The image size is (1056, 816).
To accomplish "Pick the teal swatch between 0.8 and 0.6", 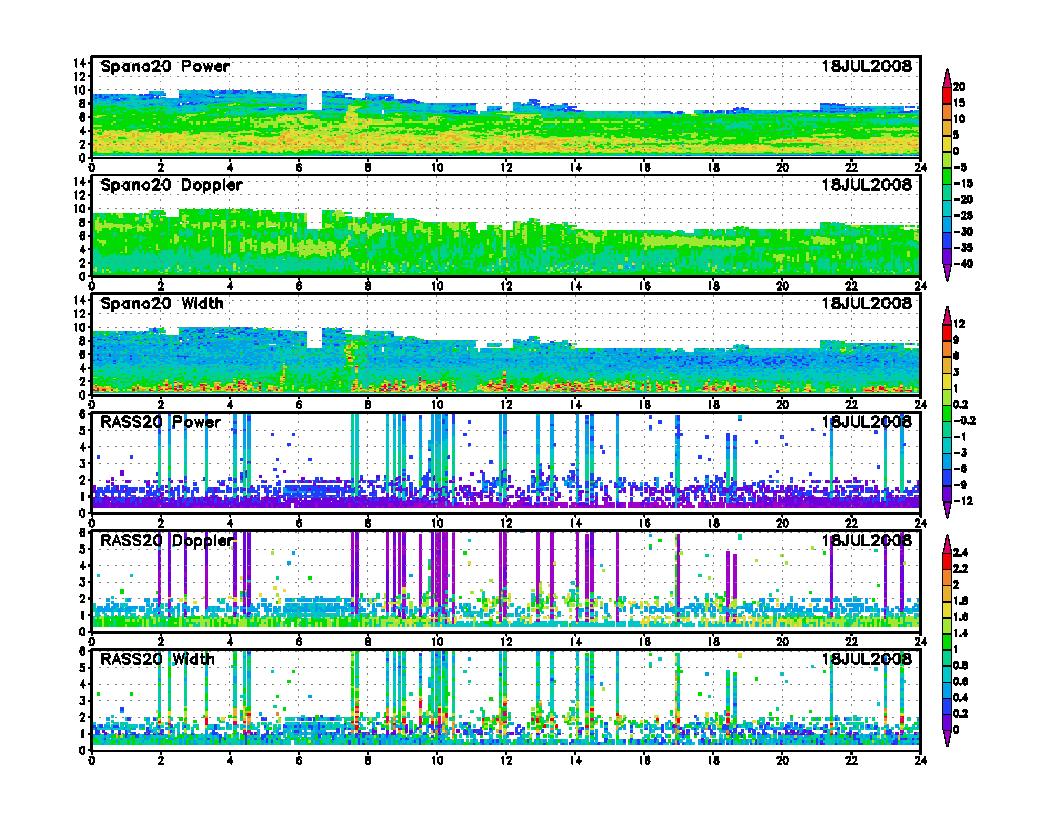I will (x=947, y=673).
